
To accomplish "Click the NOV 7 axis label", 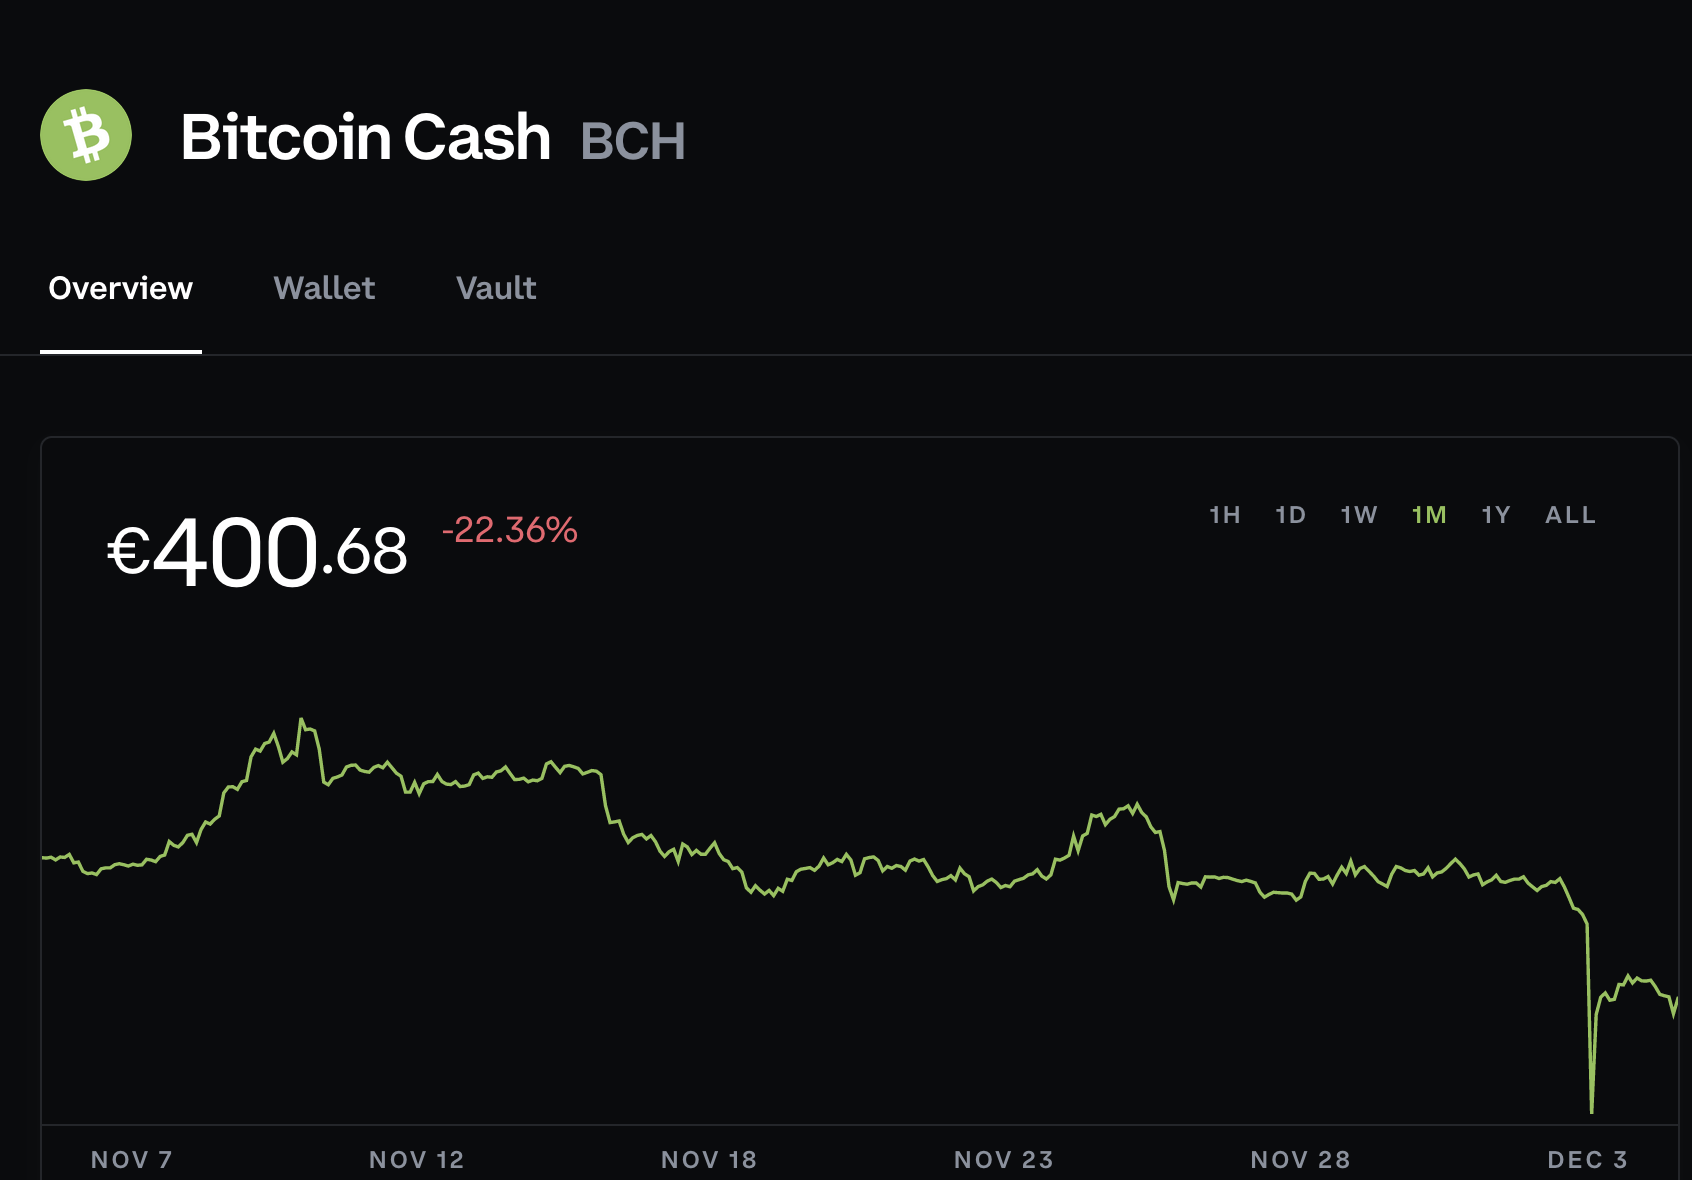I will (132, 1160).
